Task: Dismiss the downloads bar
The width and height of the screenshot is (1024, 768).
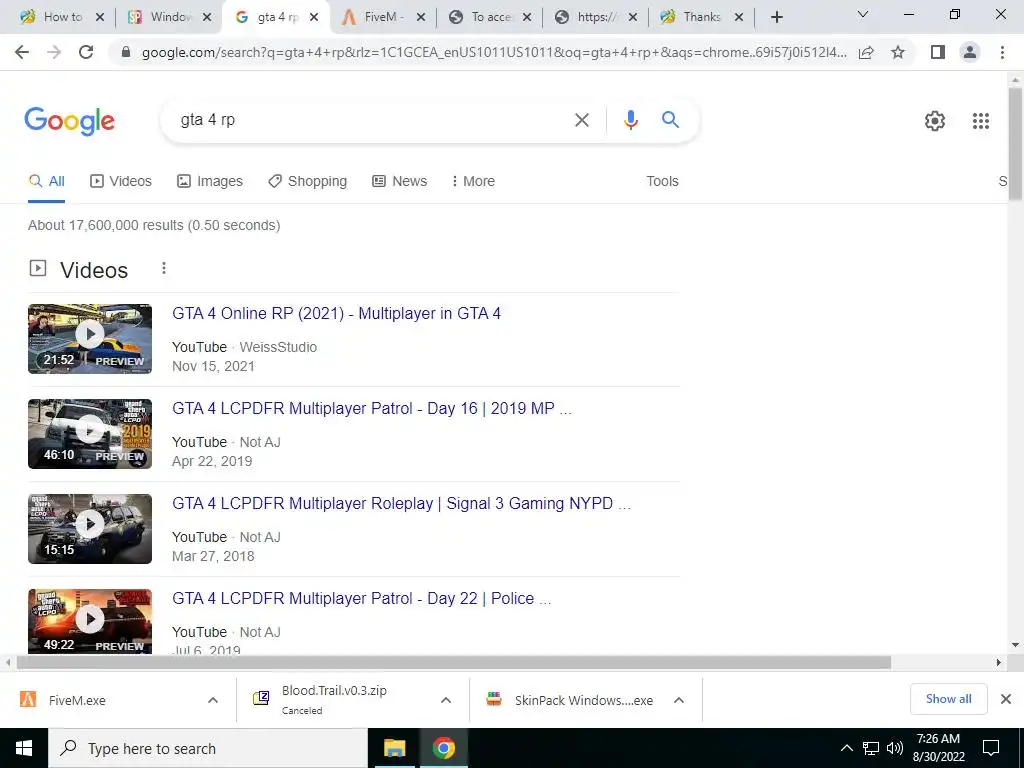Action: pos(1006,699)
